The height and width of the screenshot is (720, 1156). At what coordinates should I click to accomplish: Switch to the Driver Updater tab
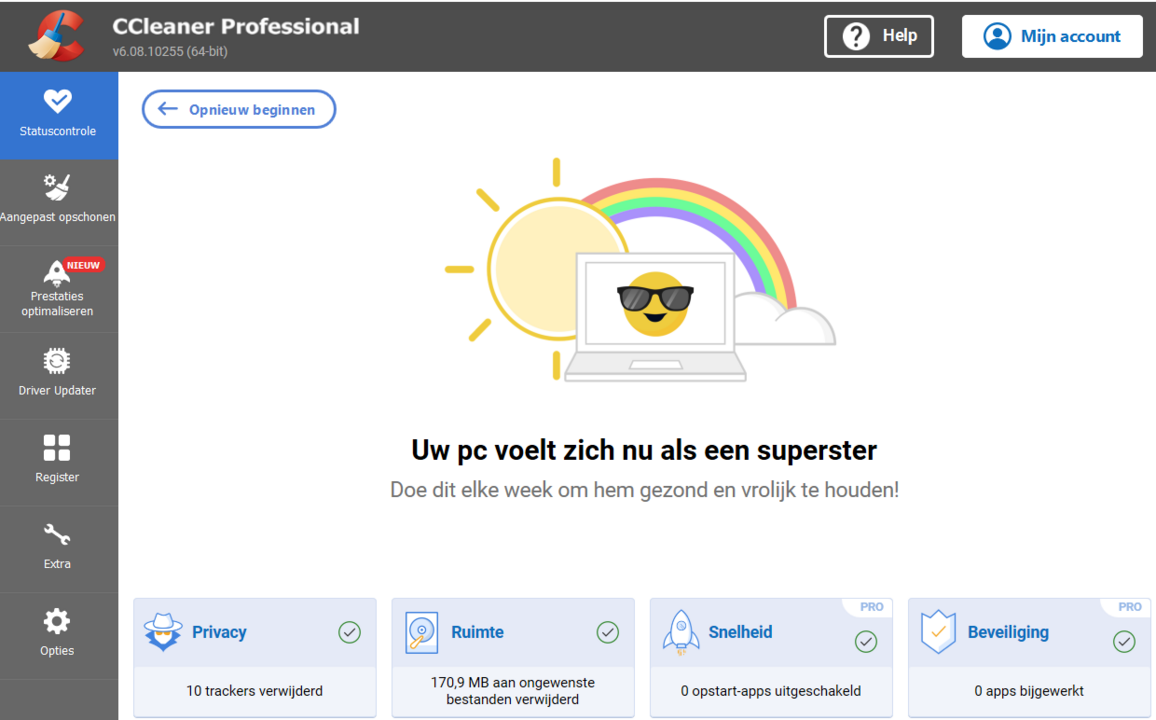(x=57, y=375)
